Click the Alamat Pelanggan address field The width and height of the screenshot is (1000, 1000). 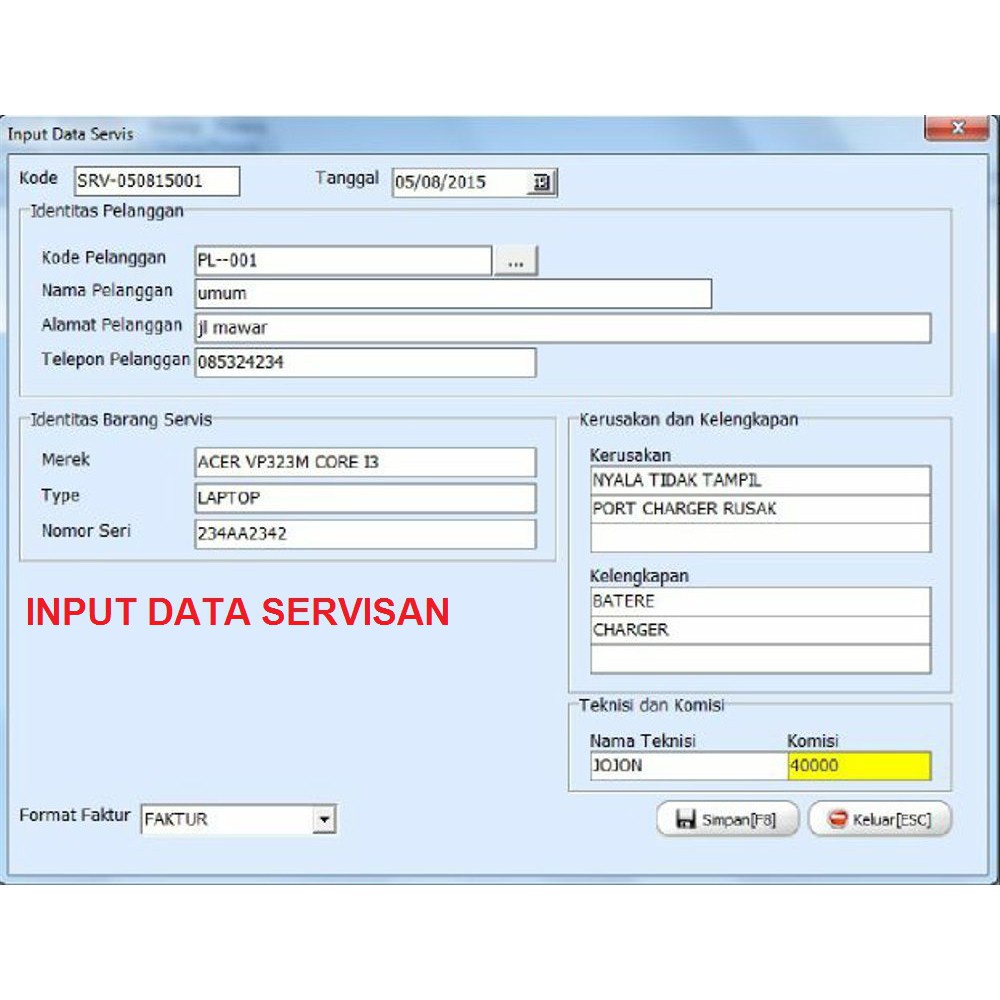[x=562, y=328]
